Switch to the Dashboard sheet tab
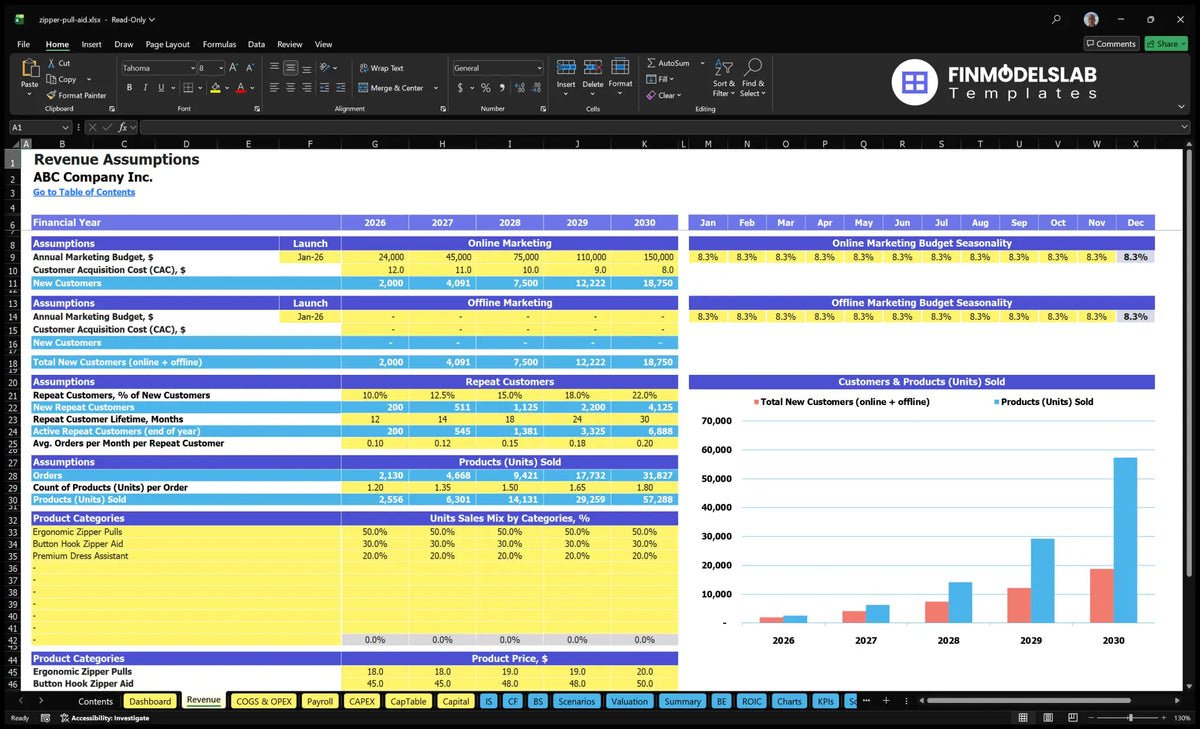This screenshot has height=729, width=1200. [x=150, y=701]
